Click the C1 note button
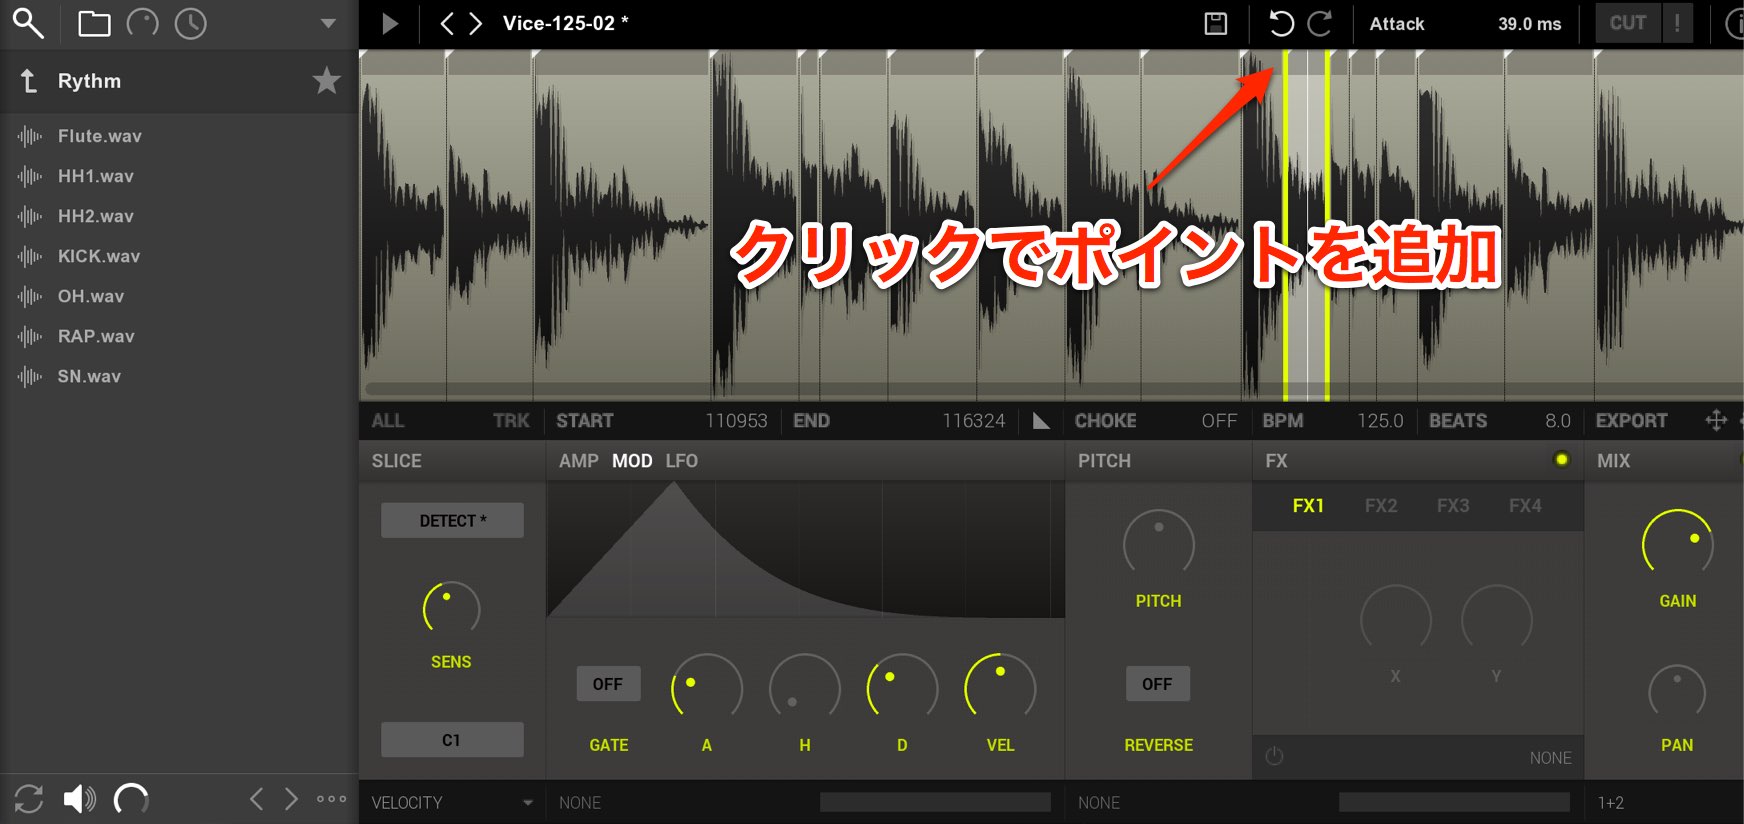Screen dimensions: 1744x824 [x=452, y=740]
